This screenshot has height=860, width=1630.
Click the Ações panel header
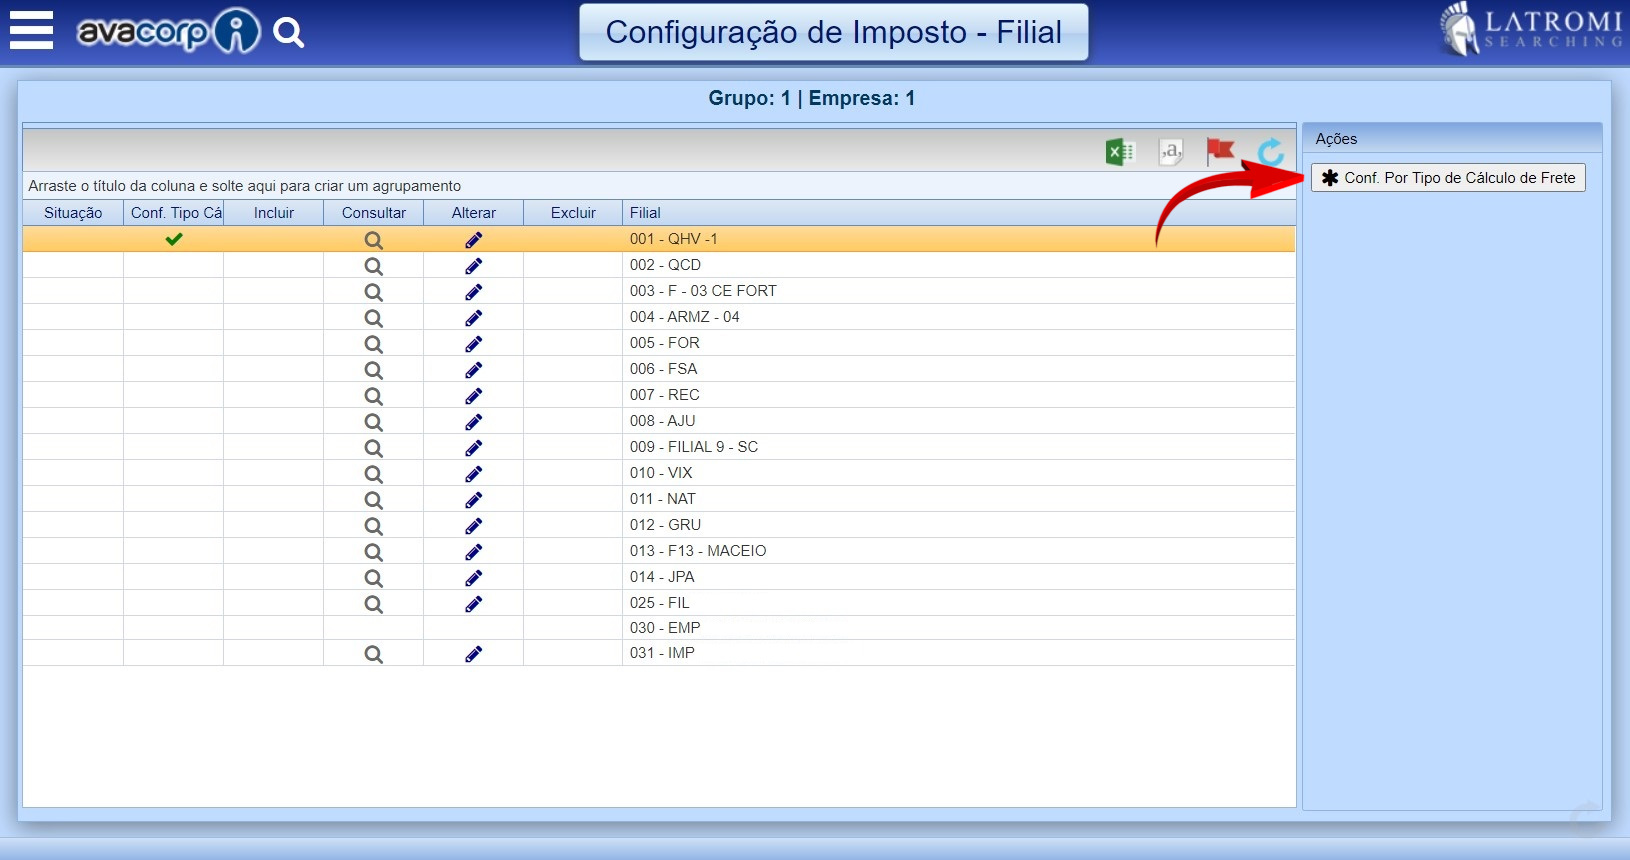tap(1336, 139)
